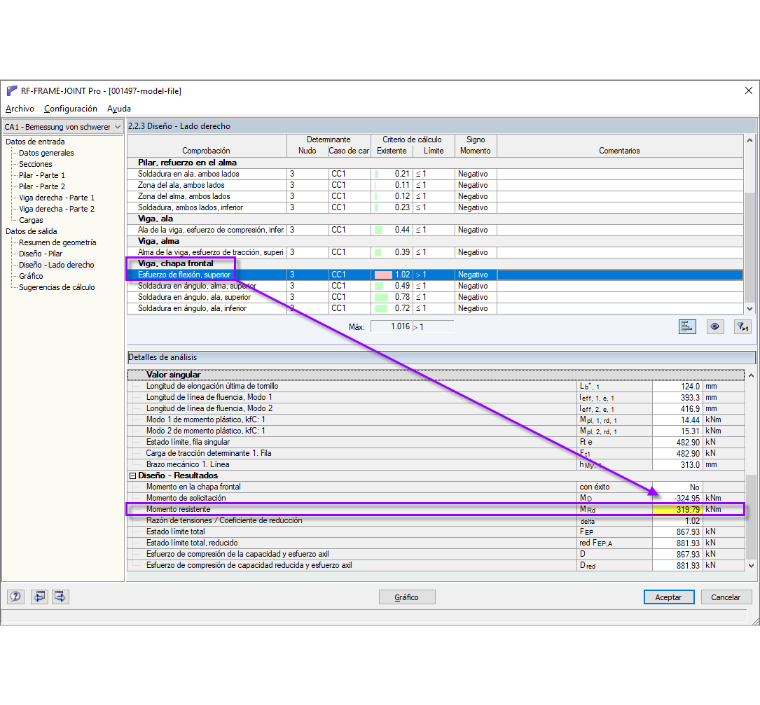760x705 pixels.
Task: Select row Soldadura en ala, ambos lados
Action: (435, 173)
